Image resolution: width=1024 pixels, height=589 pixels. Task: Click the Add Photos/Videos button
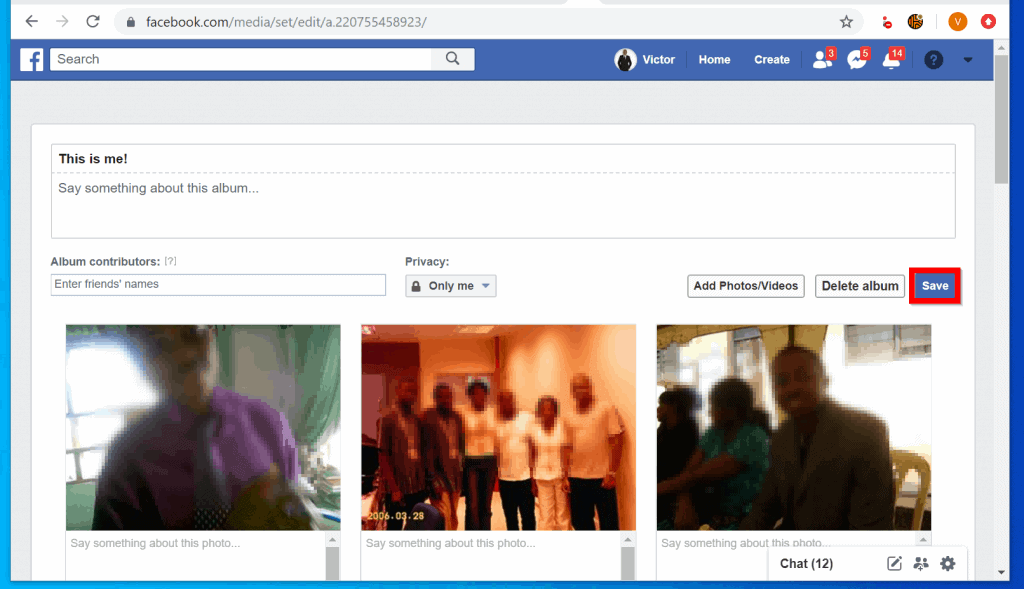pos(746,286)
